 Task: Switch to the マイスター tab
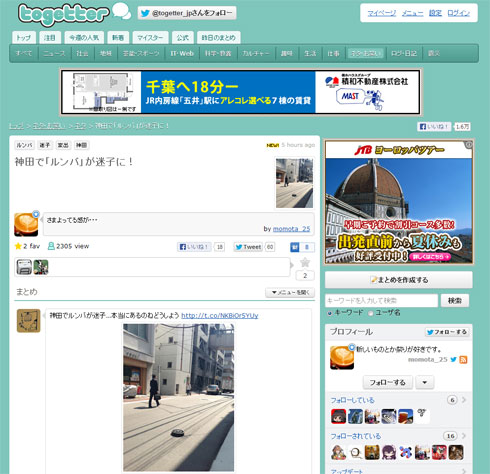pos(150,38)
